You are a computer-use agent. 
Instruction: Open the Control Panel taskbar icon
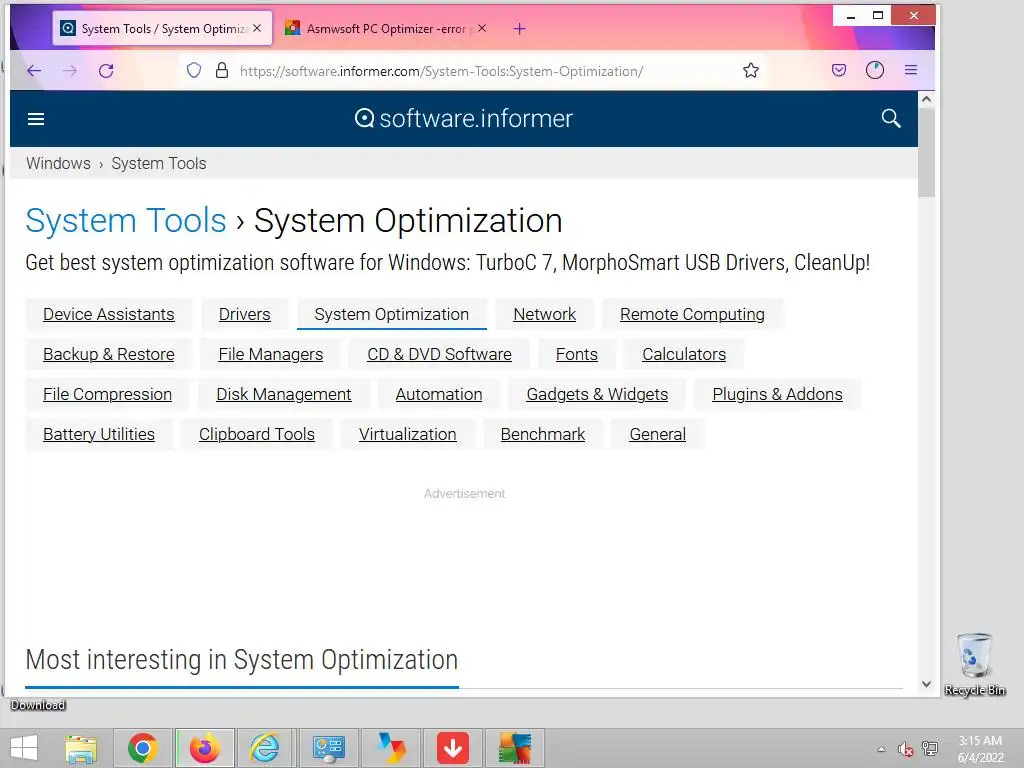pos(328,748)
